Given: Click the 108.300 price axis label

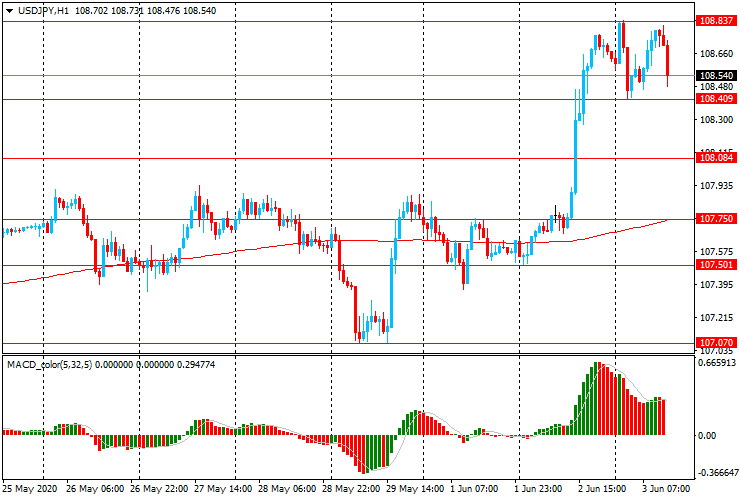Looking at the screenshot, I should [716, 120].
